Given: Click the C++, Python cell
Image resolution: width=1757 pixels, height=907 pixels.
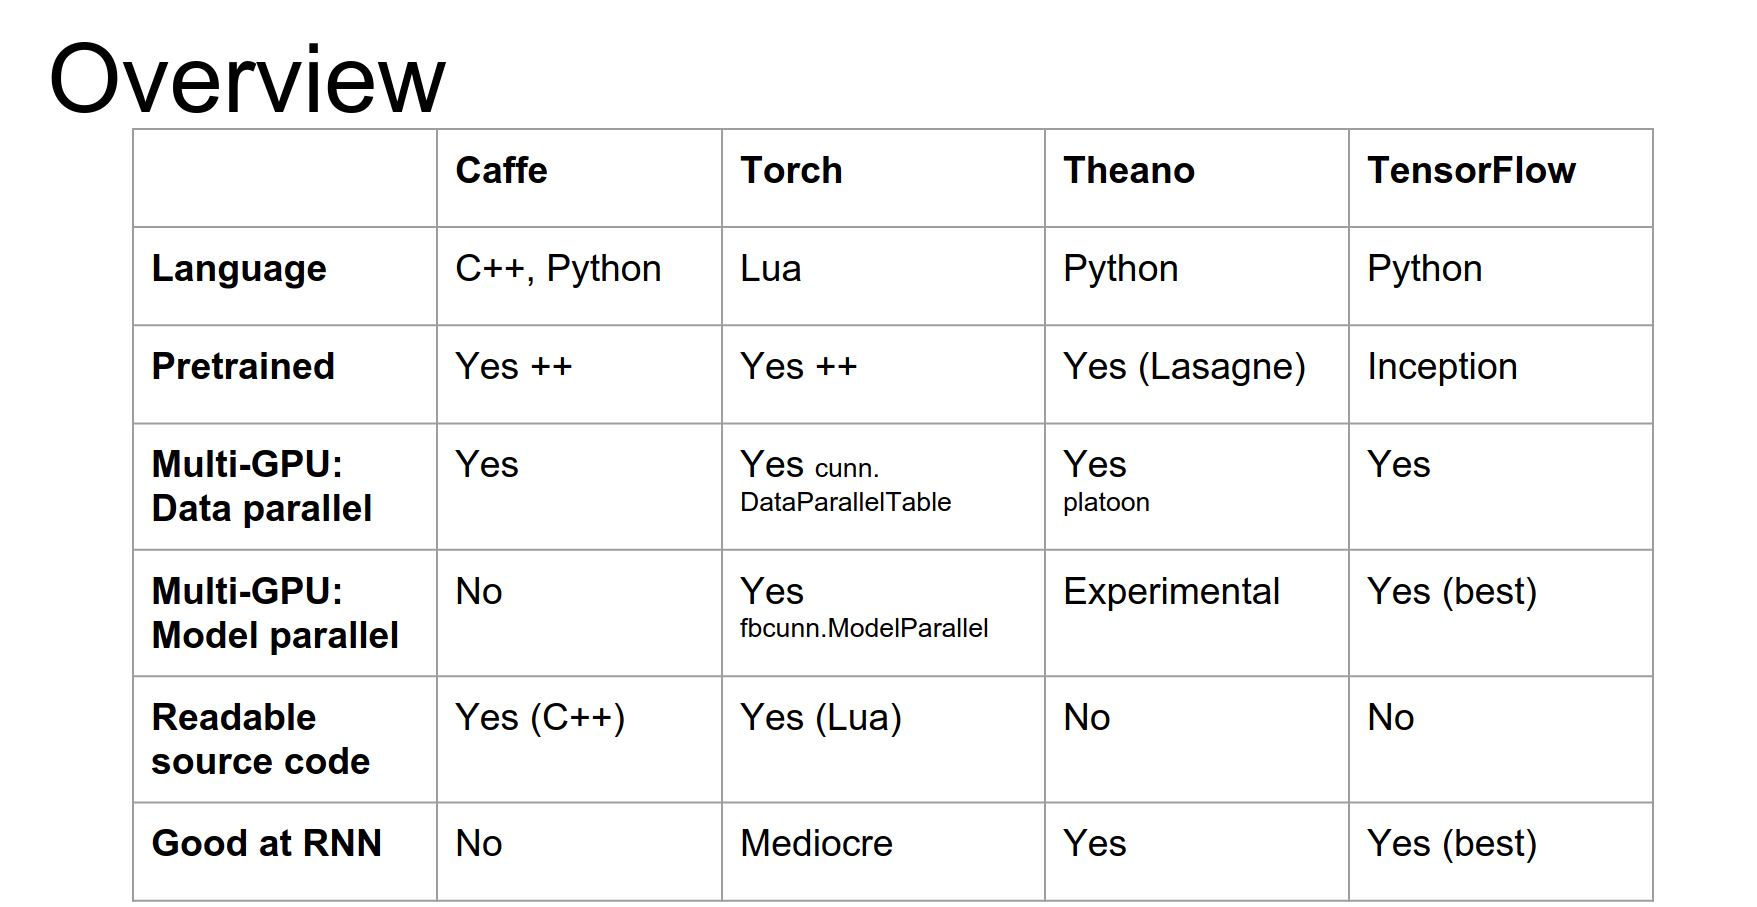Looking at the screenshot, I should coord(558,269).
